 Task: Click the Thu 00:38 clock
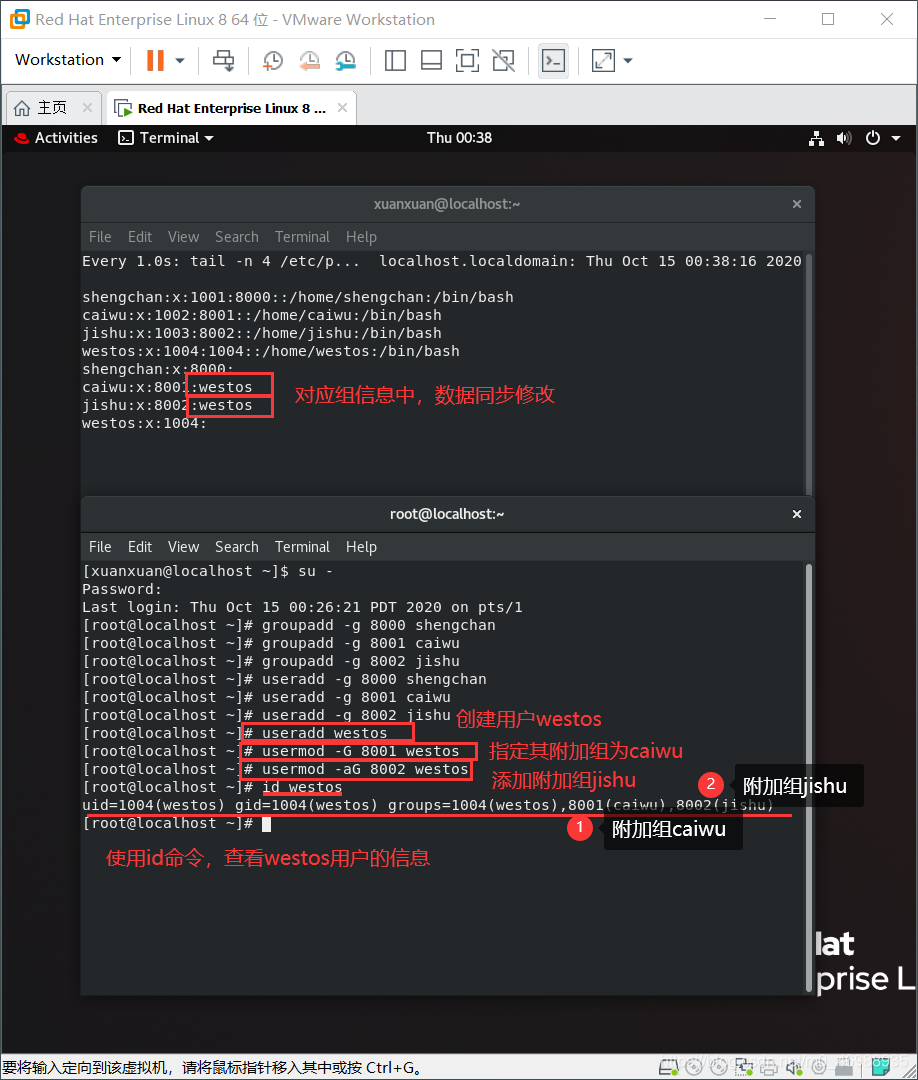[459, 138]
